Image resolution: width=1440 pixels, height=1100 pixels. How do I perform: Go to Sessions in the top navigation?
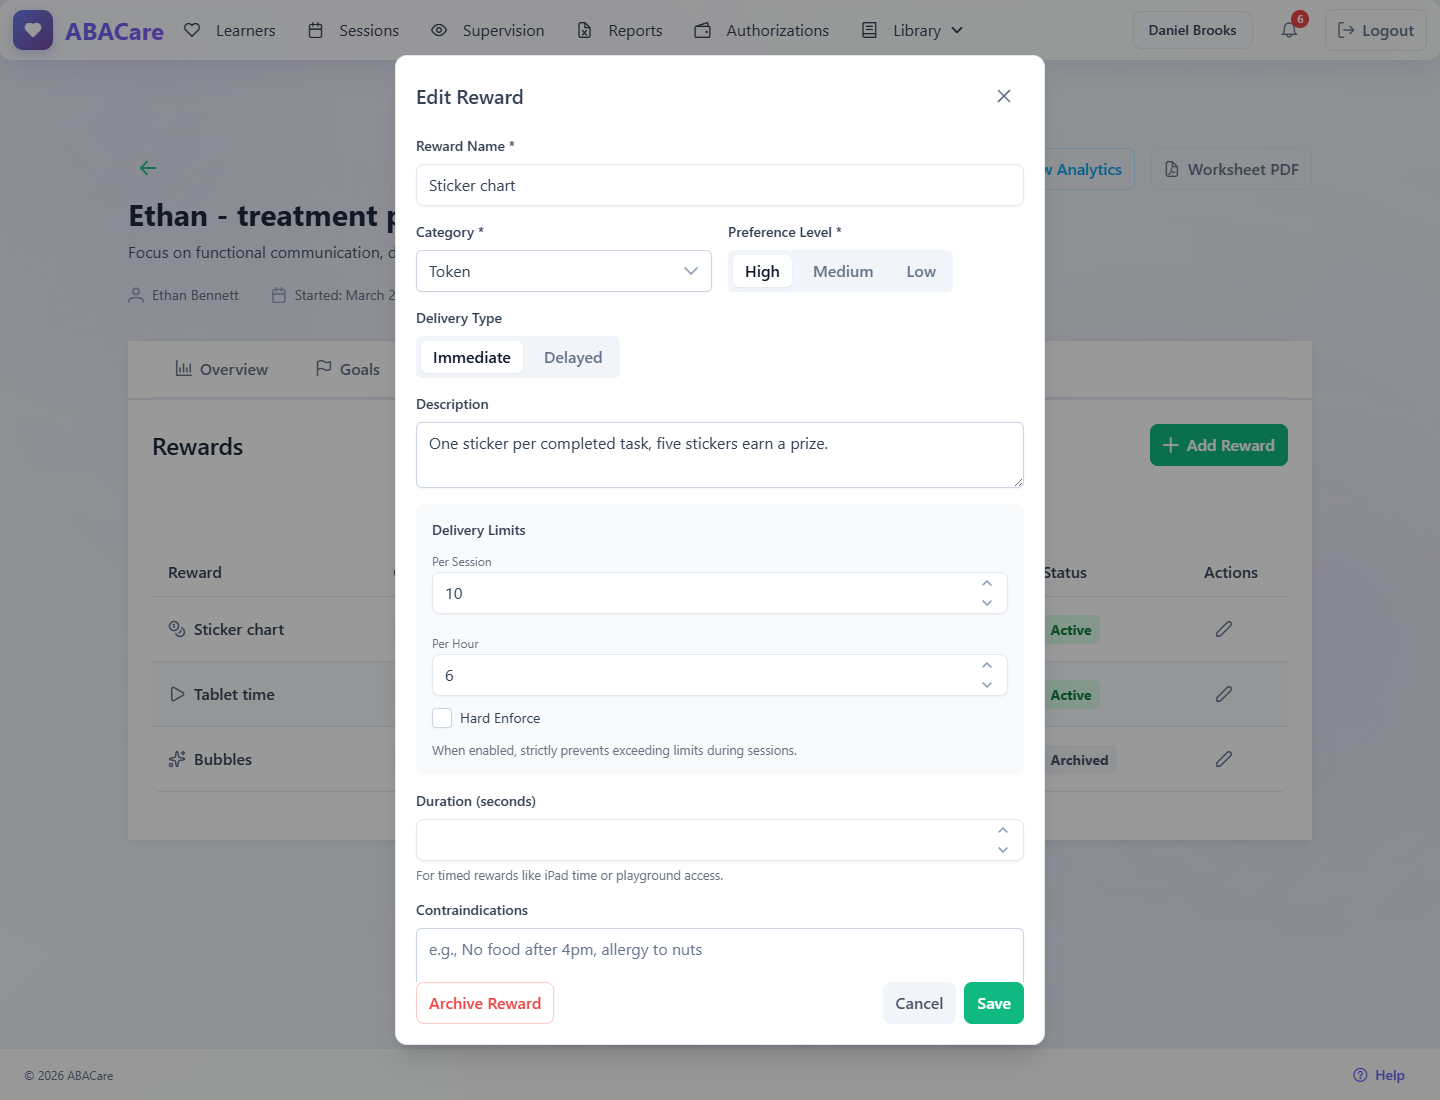pyautogui.click(x=353, y=30)
